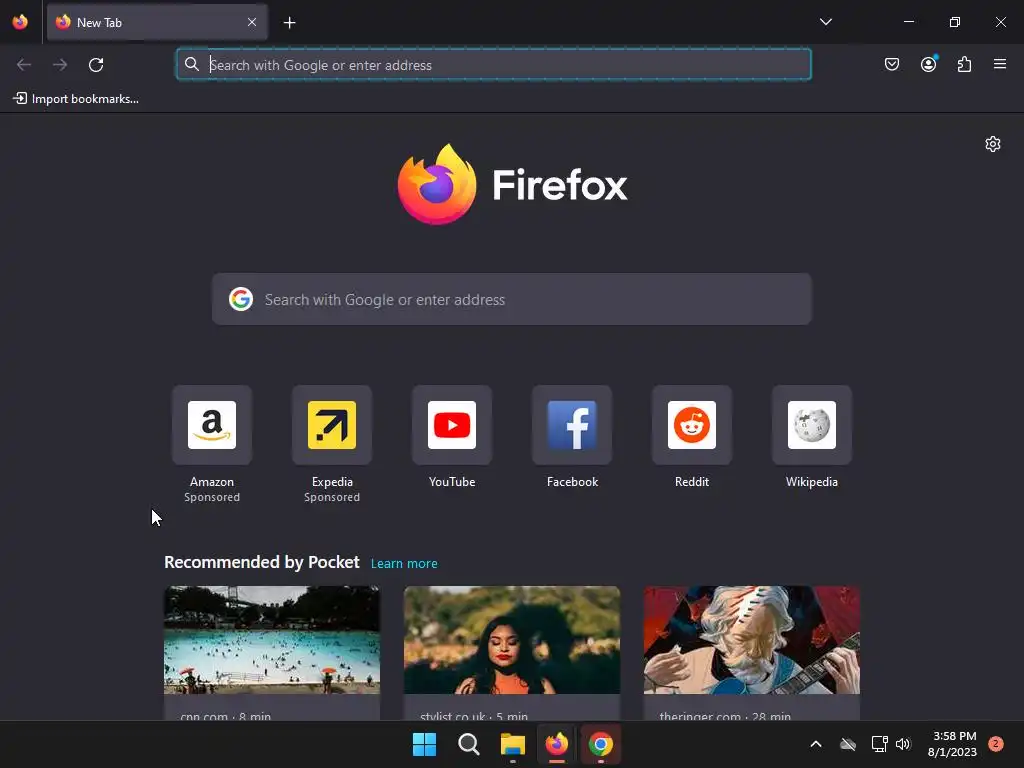Screen dimensions: 1024x768
Task: Open the application hamburger menu
Action: [1000, 64]
